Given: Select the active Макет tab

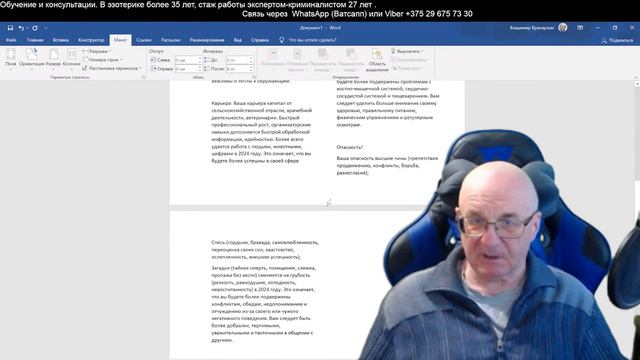Looking at the screenshot, I should coord(120,40).
